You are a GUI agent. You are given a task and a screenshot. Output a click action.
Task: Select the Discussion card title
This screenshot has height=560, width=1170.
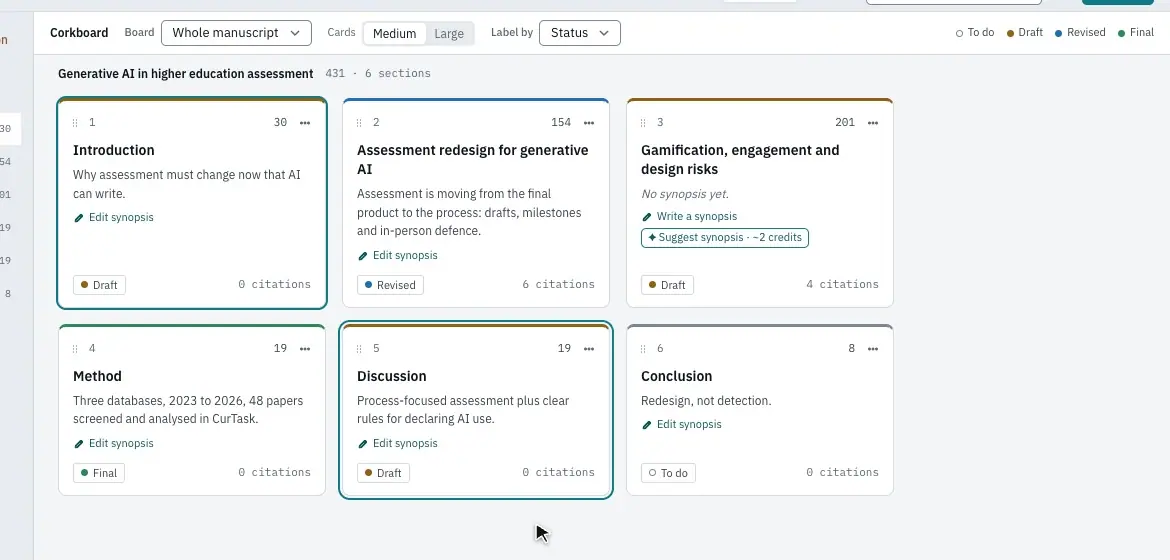pyautogui.click(x=392, y=376)
